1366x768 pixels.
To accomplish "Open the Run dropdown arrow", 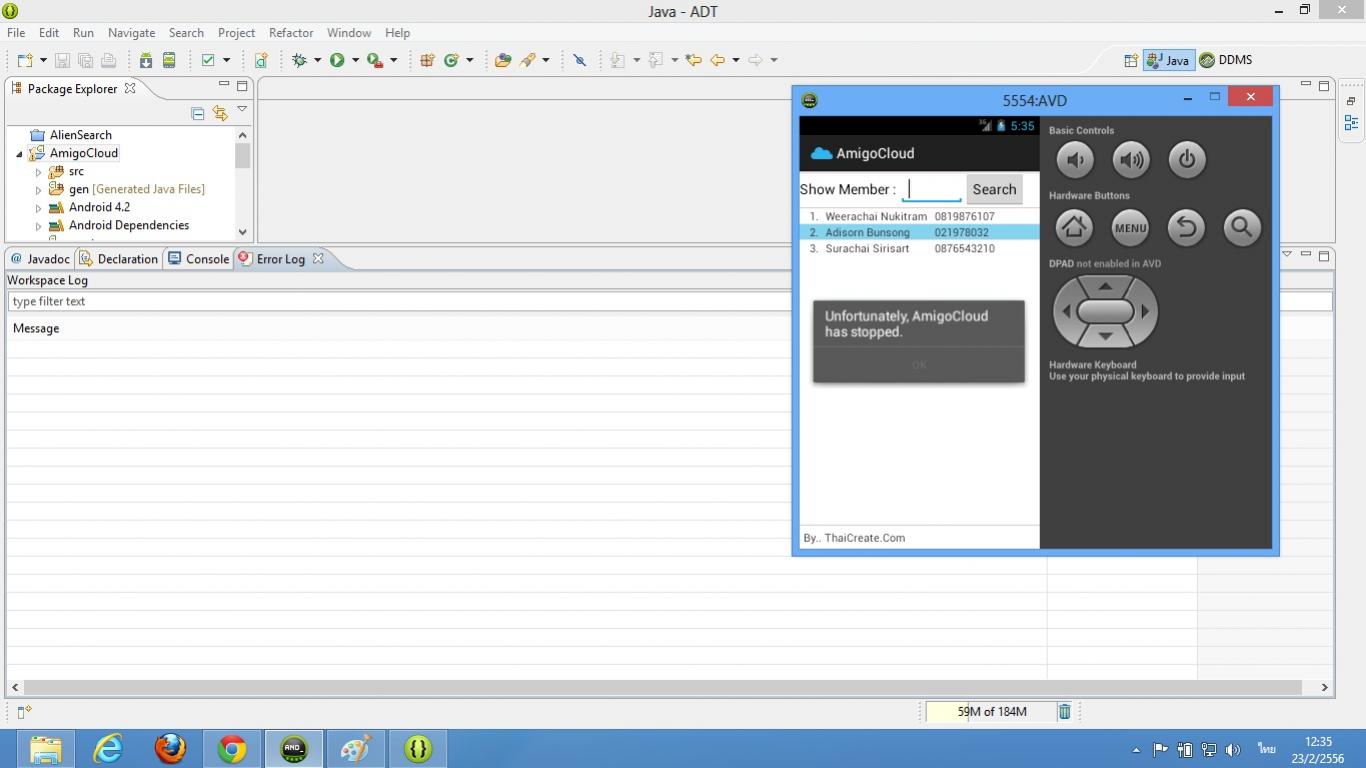I will coord(355,60).
